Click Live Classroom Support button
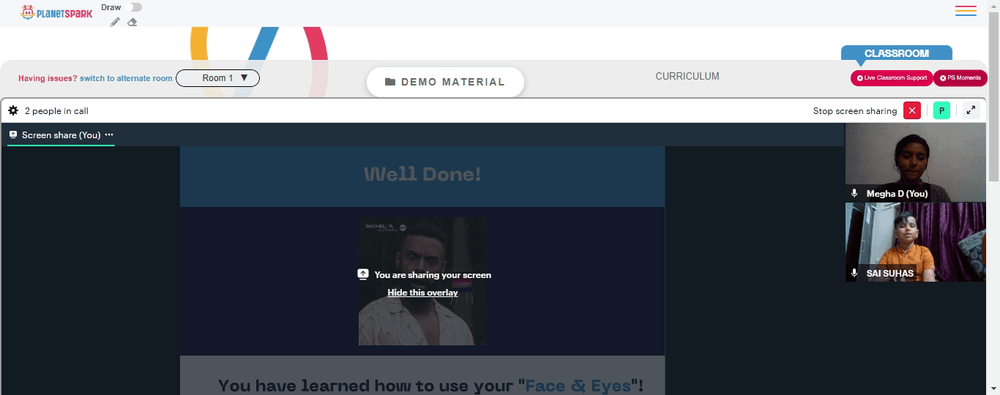The image size is (1000, 395). tap(892, 78)
